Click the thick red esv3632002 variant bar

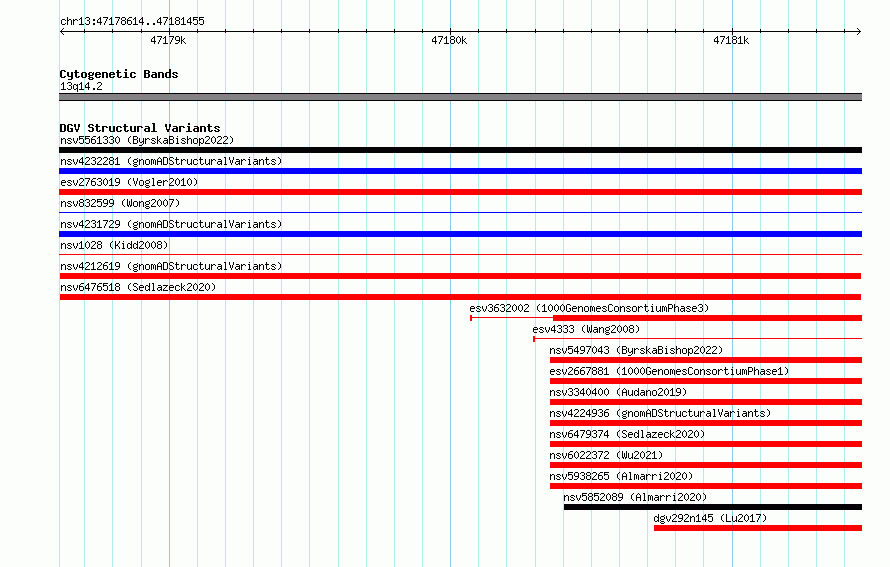(x=707, y=318)
